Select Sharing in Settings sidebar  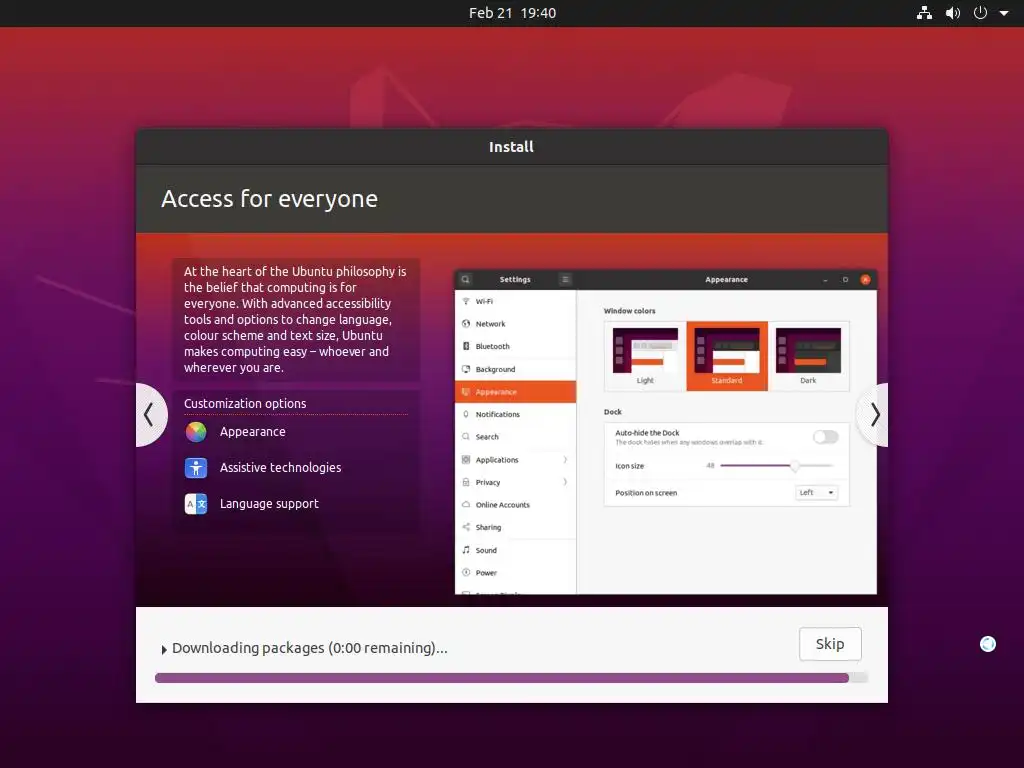click(x=515, y=527)
